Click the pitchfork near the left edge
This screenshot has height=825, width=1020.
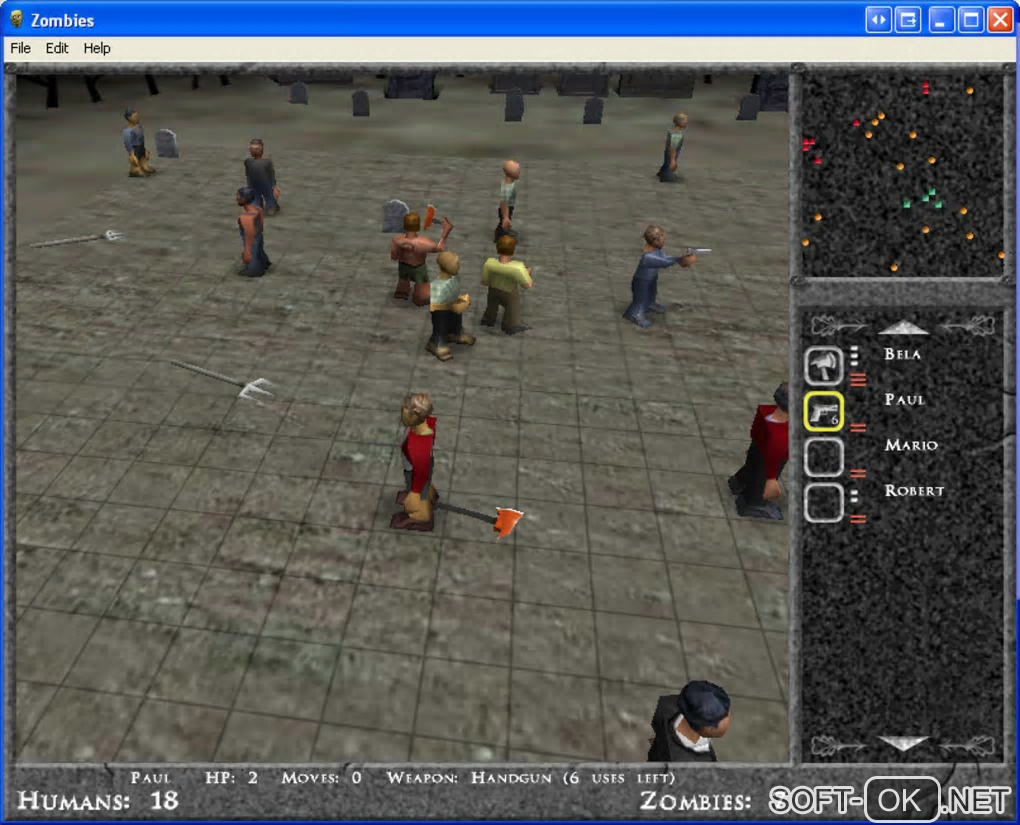click(x=77, y=239)
